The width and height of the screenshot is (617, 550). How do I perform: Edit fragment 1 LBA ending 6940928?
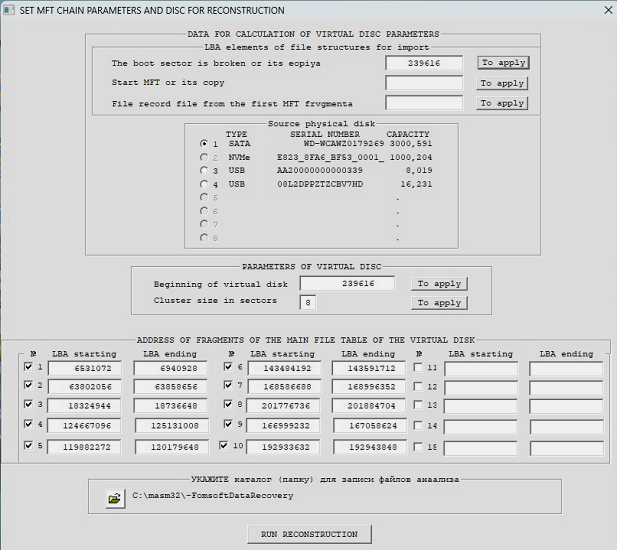point(171,369)
